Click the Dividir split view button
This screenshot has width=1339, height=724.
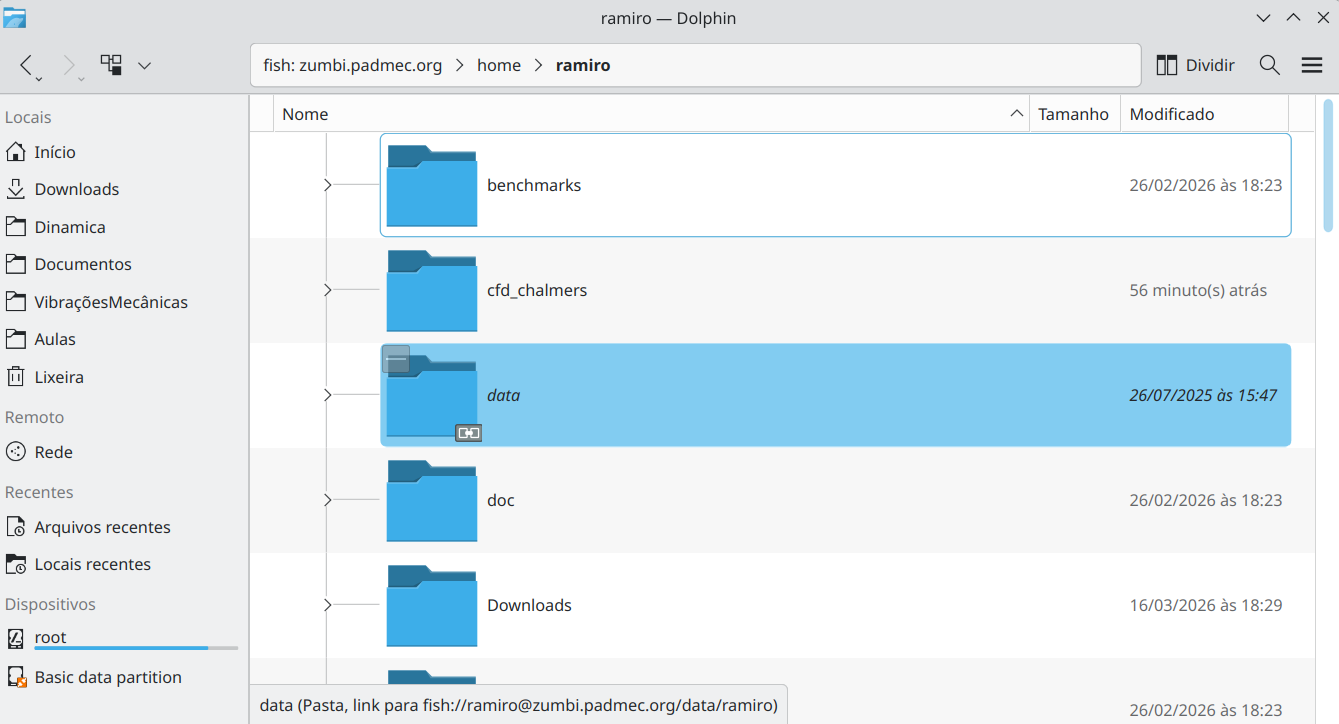[1195, 65]
